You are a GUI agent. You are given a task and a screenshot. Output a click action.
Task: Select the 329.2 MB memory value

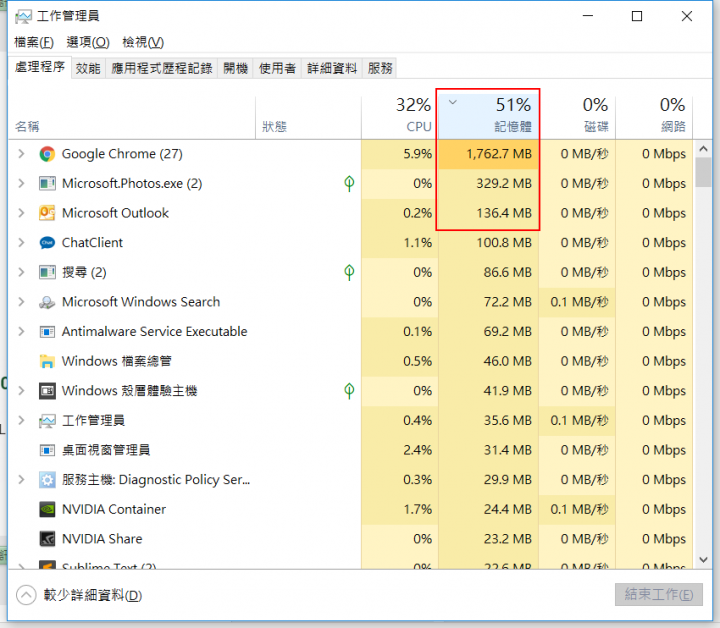(504, 184)
